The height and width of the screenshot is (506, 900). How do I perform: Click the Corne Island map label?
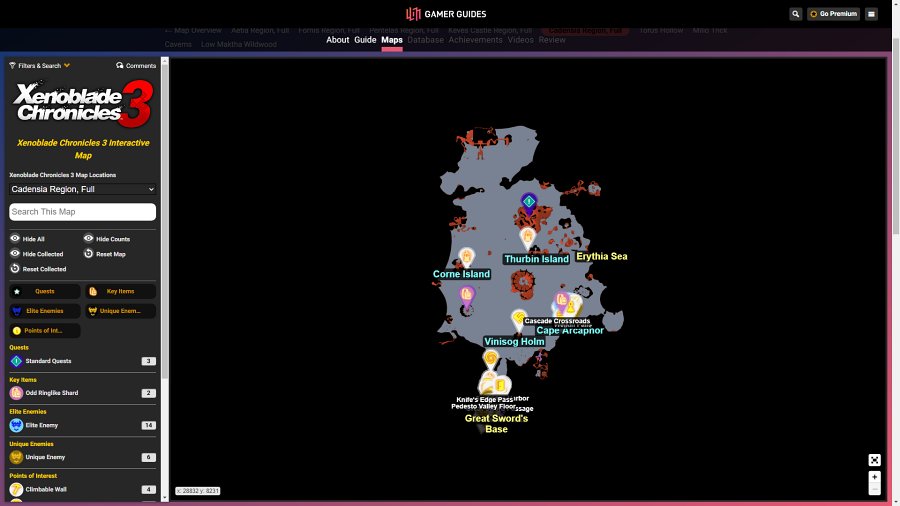461,274
